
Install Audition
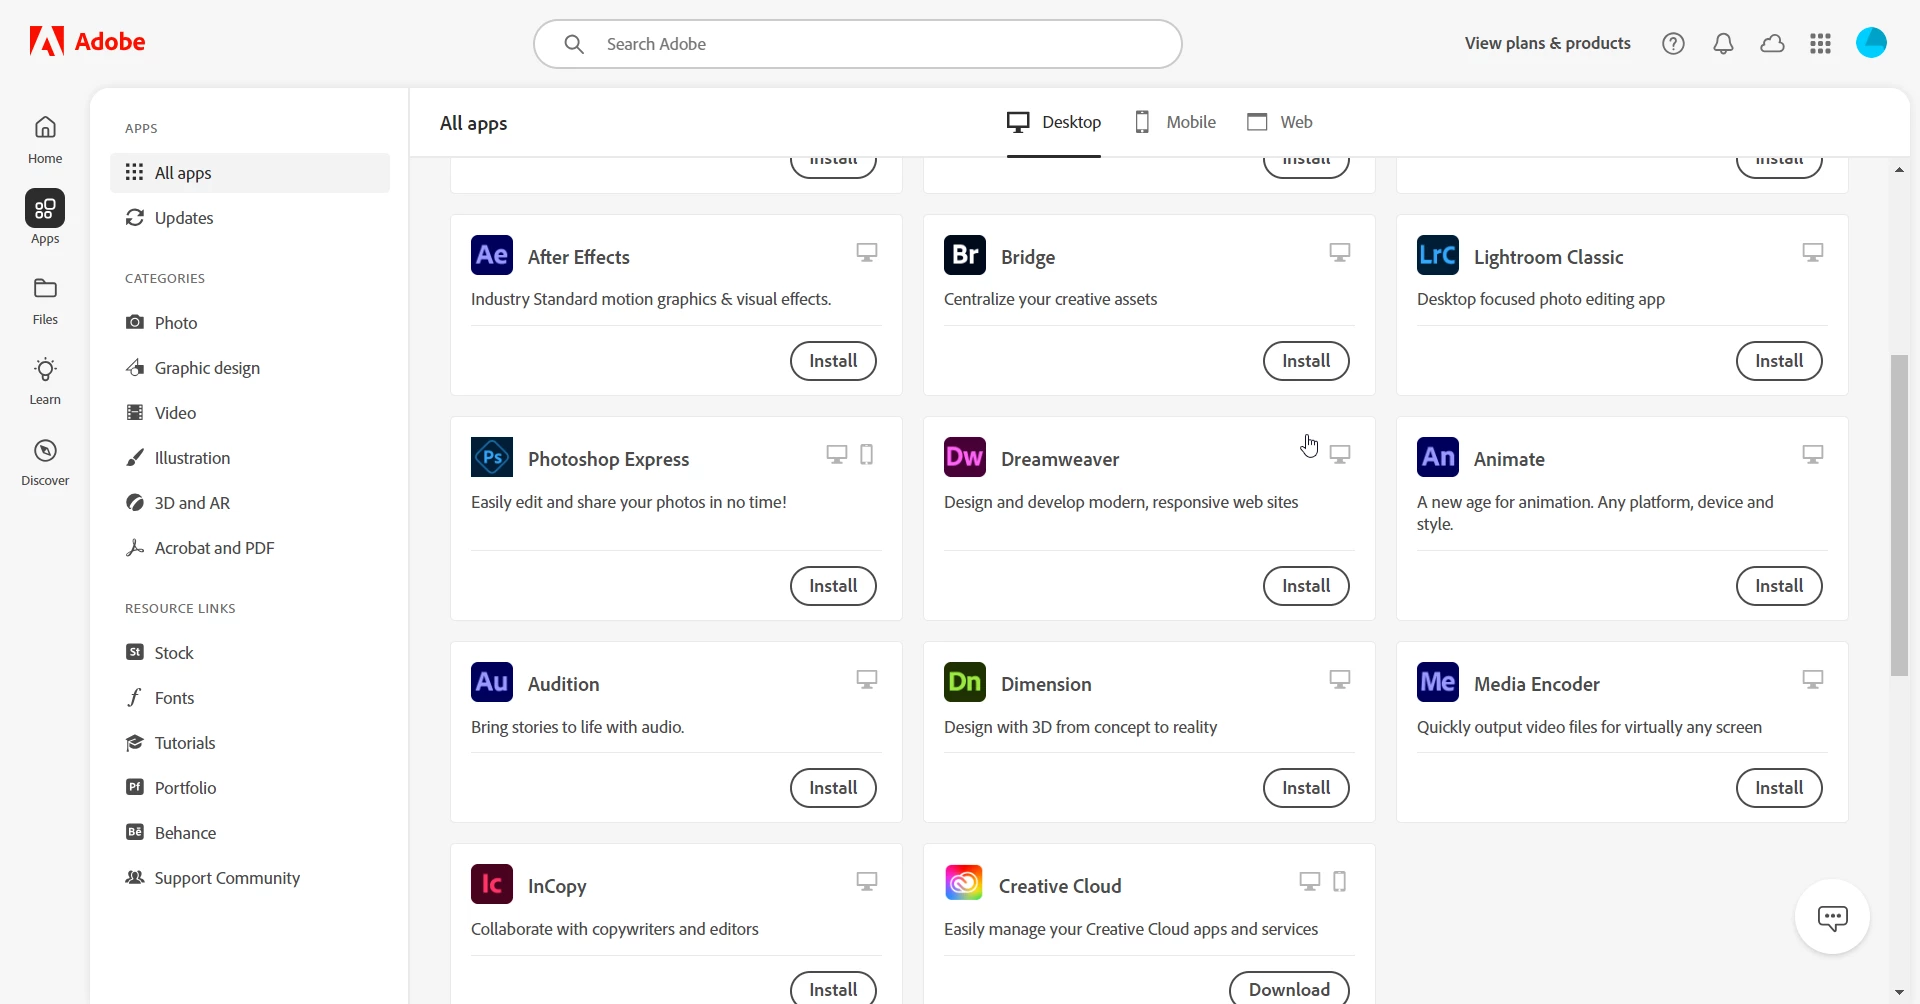pos(833,788)
